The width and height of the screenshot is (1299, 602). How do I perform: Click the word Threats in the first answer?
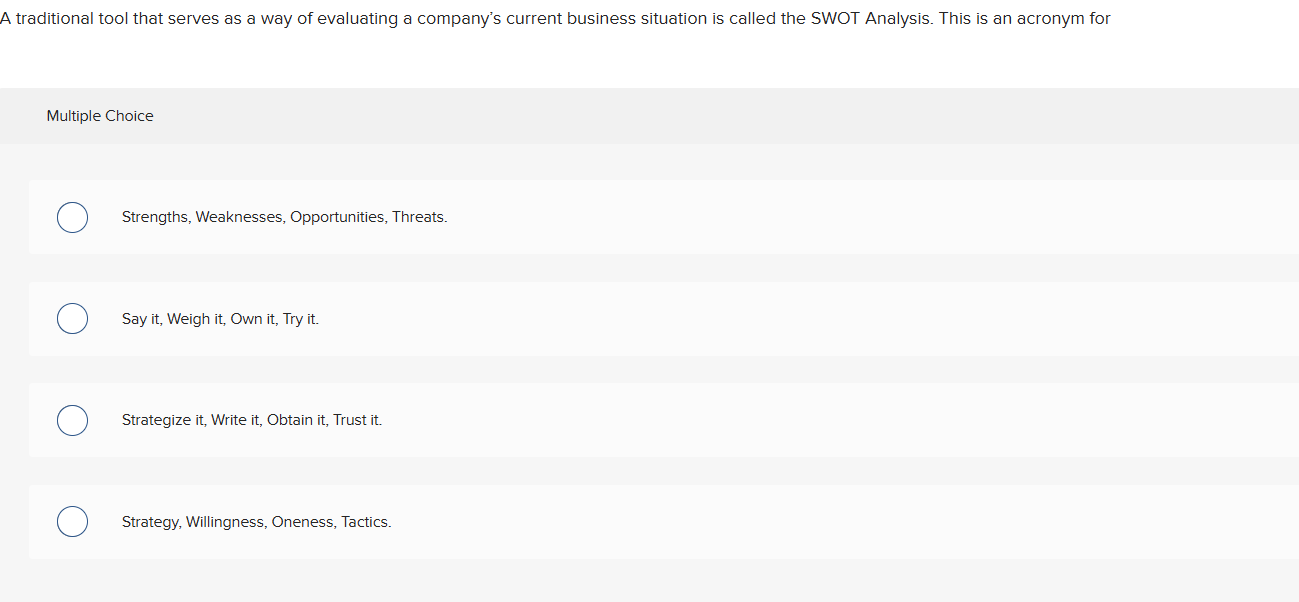tap(418, 217)
